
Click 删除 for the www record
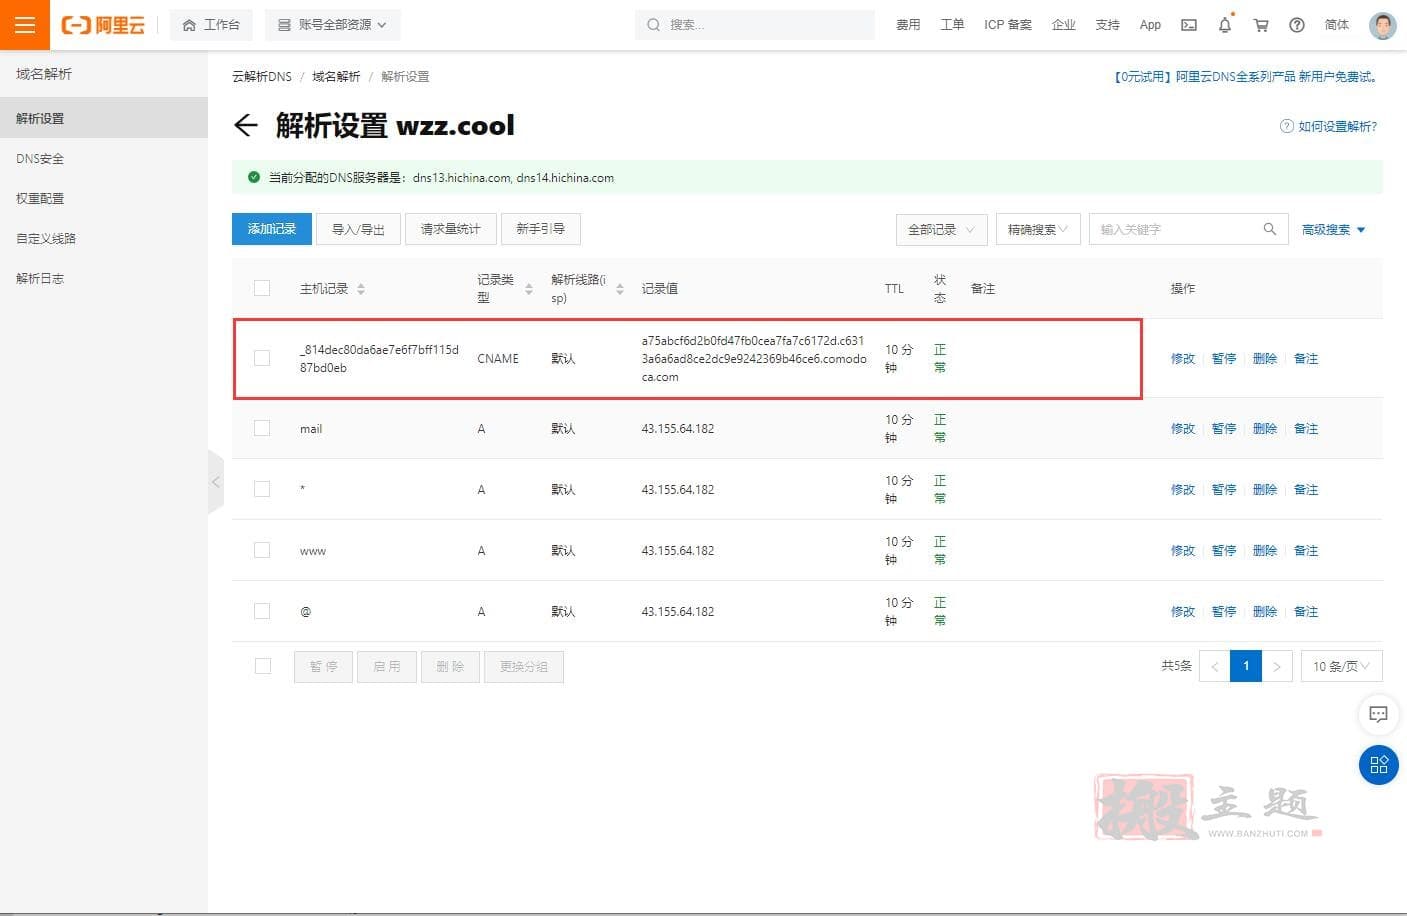(x=1265, y=550)
